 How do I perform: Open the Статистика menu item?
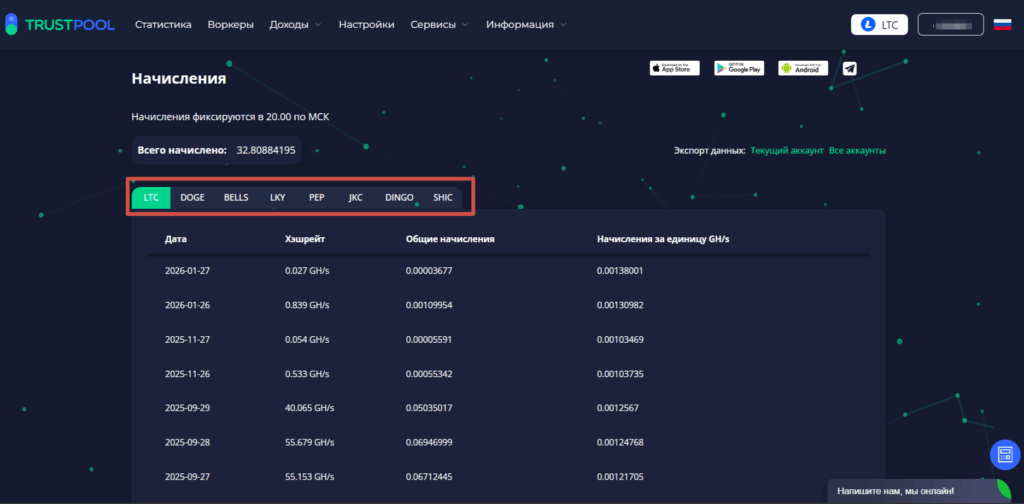(x=163, y=25)
